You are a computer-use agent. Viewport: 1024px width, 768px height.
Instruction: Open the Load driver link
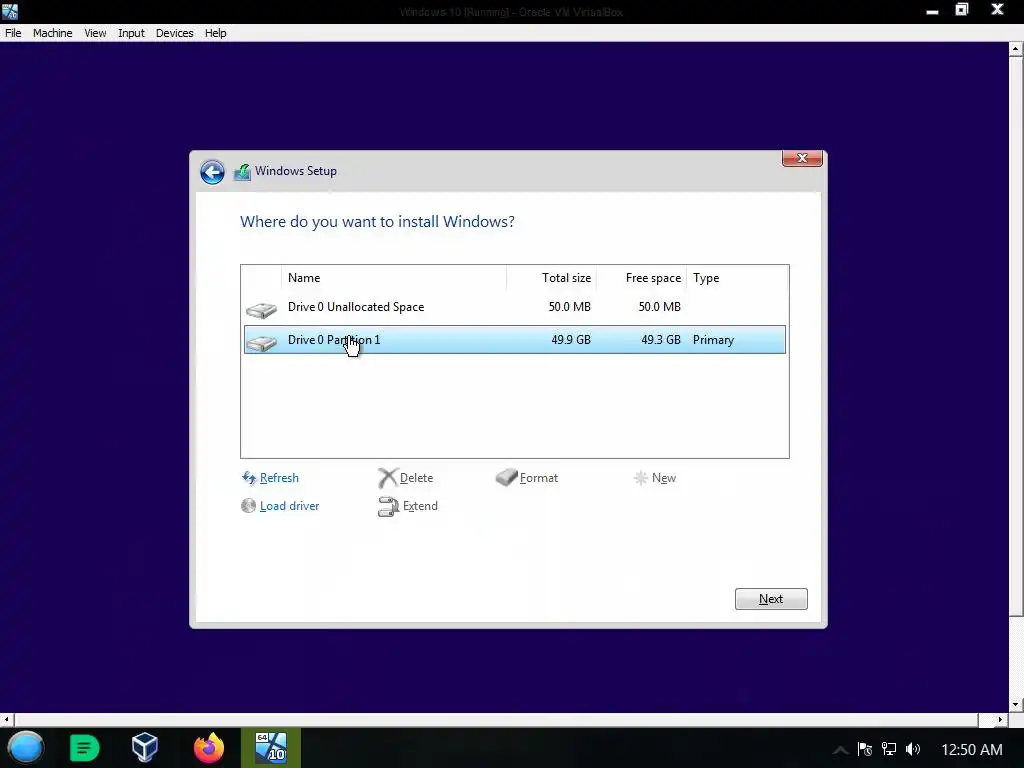pos(289,506)
